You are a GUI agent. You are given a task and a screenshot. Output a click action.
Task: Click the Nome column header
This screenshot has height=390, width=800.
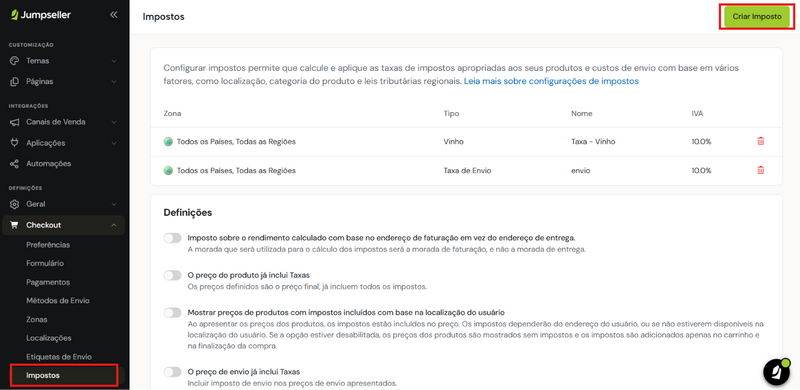[x=582, y=113]
